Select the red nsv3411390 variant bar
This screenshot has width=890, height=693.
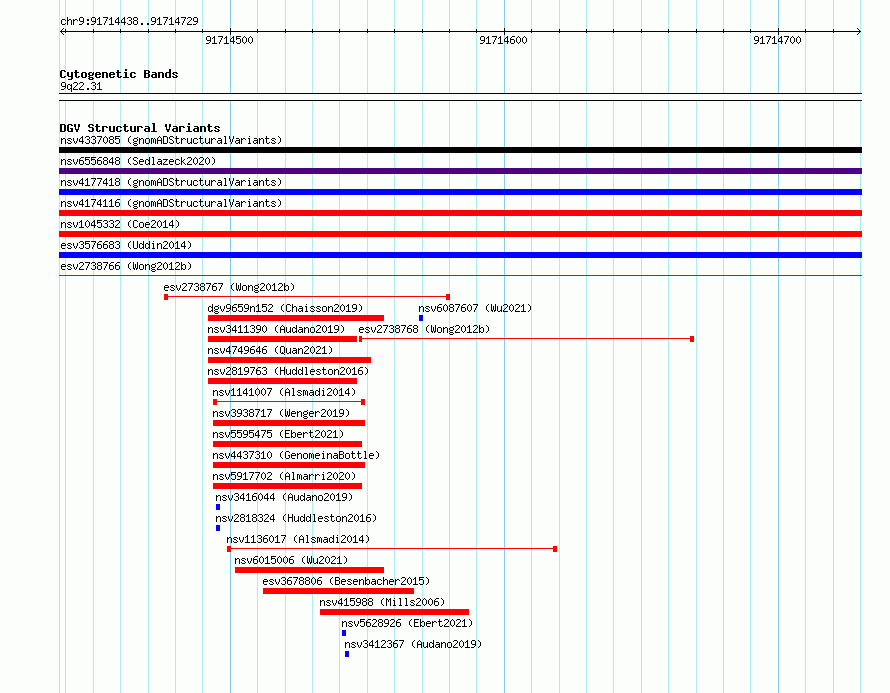(x=282, y=339)
